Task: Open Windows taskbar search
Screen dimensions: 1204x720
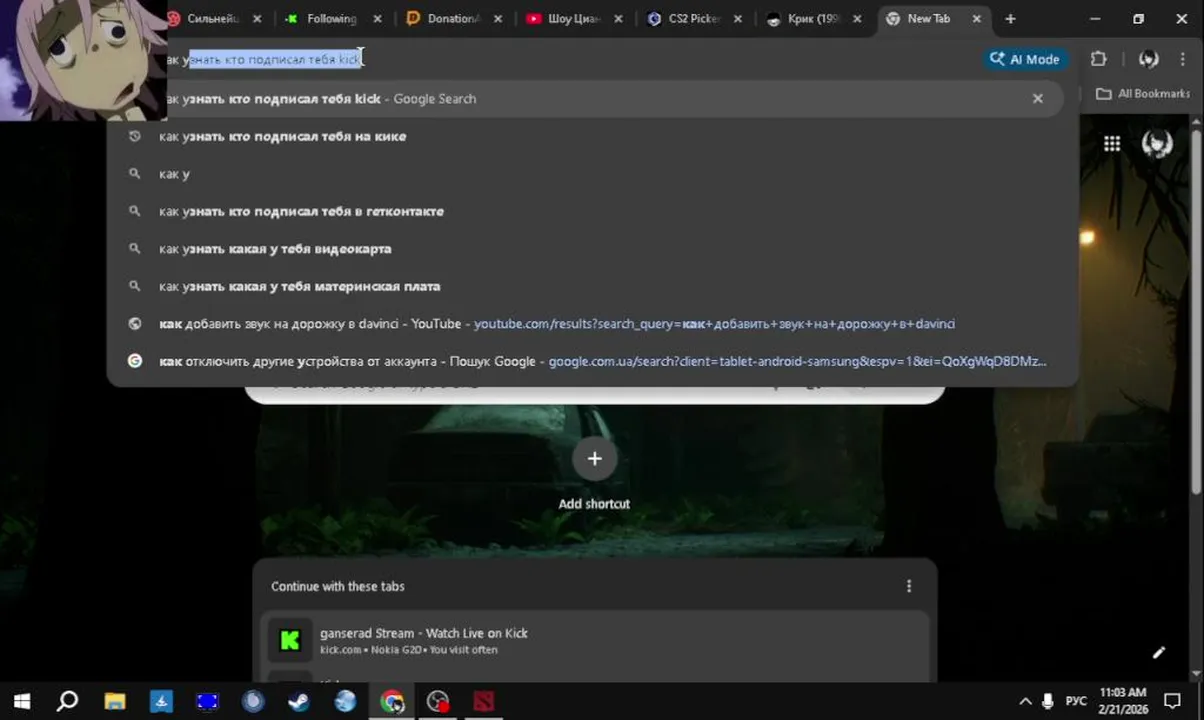Action: coord(67,701)
